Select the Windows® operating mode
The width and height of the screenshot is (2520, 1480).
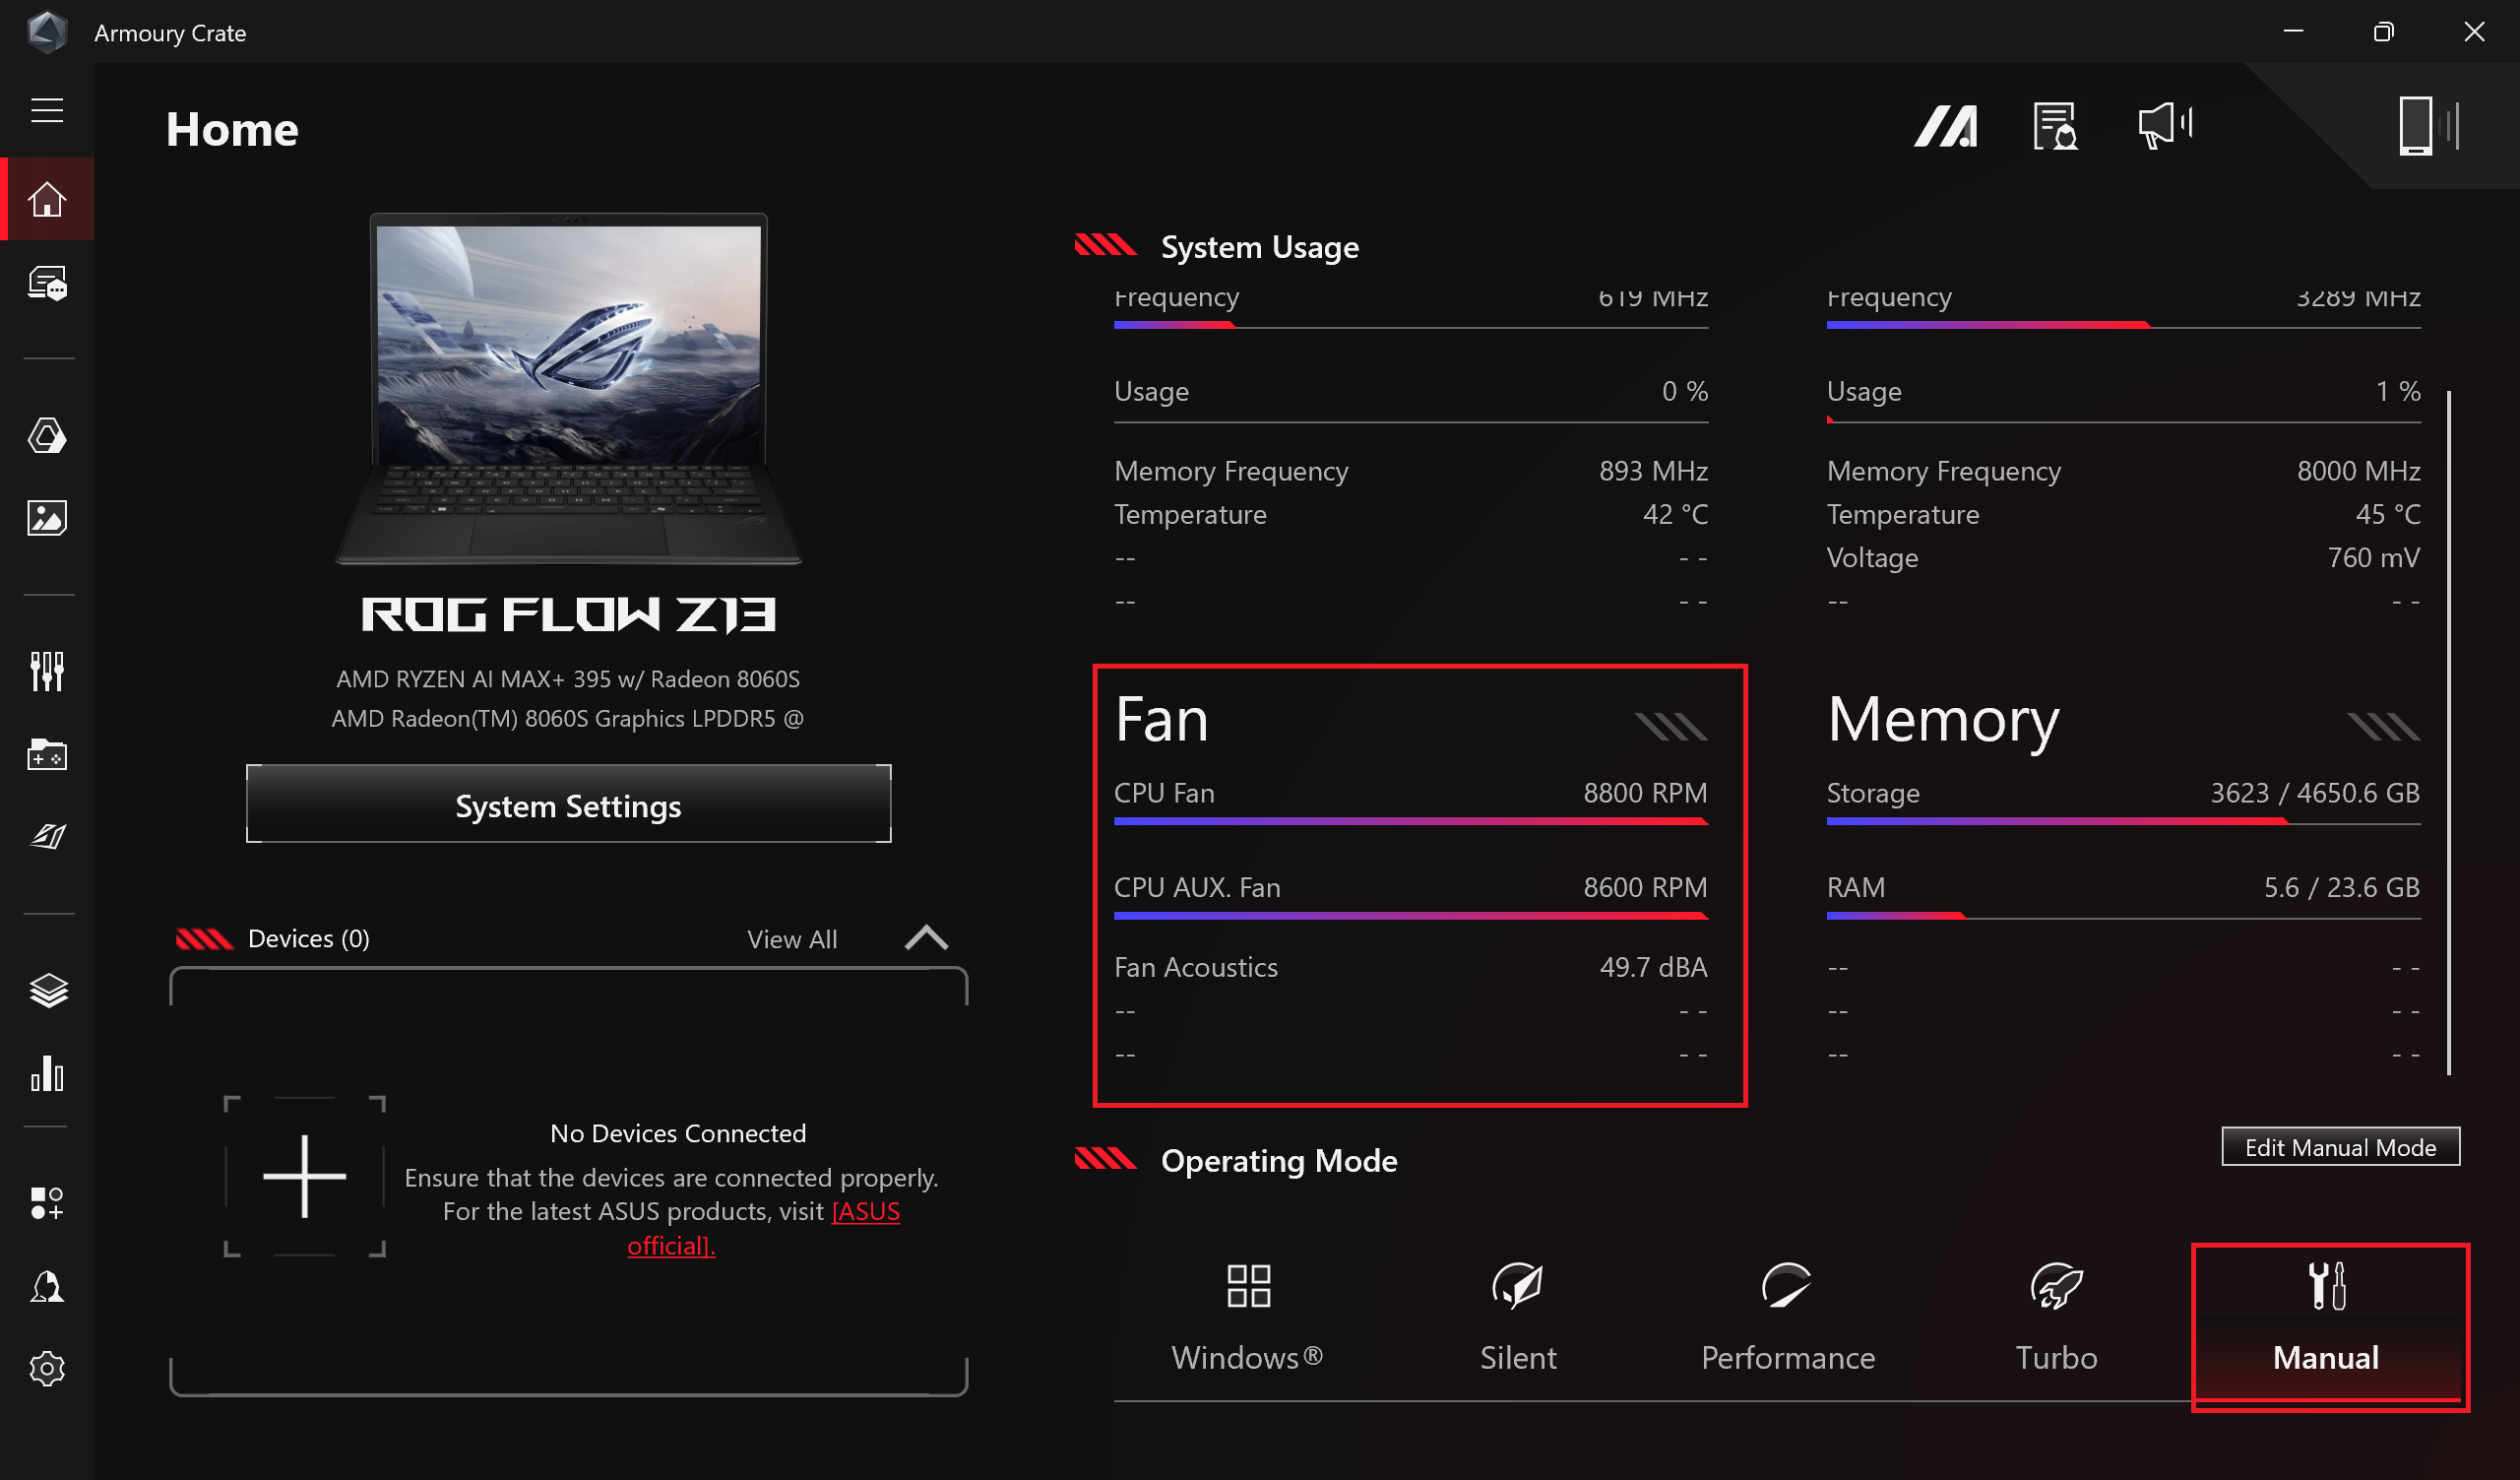click(1248, 1317)
